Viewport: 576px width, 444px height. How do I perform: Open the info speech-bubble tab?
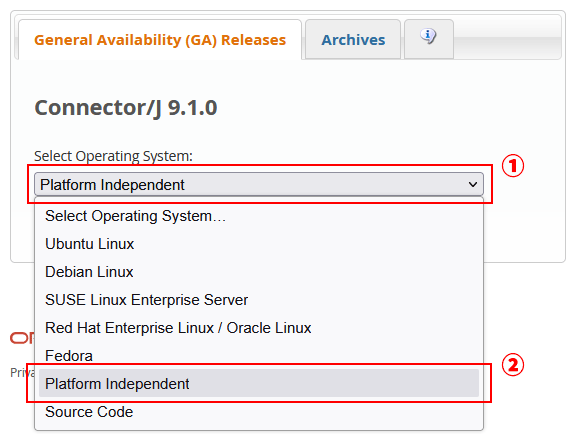click(x=429, y=39)
